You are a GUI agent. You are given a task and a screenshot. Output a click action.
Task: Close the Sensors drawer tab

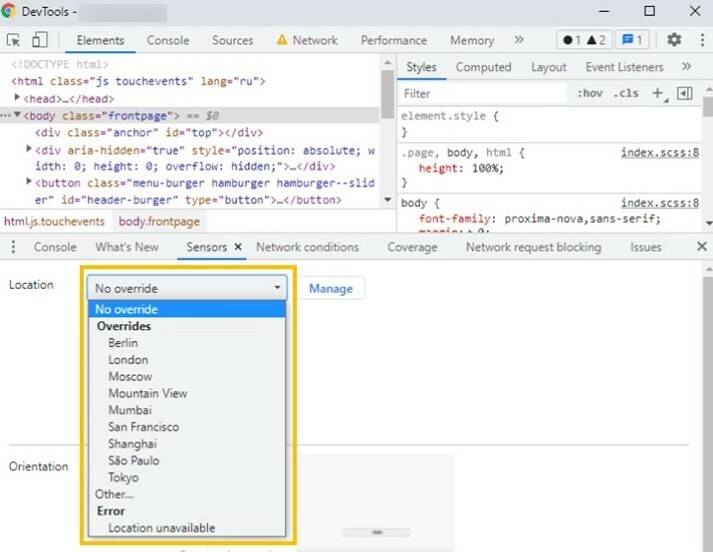(238, 247)
